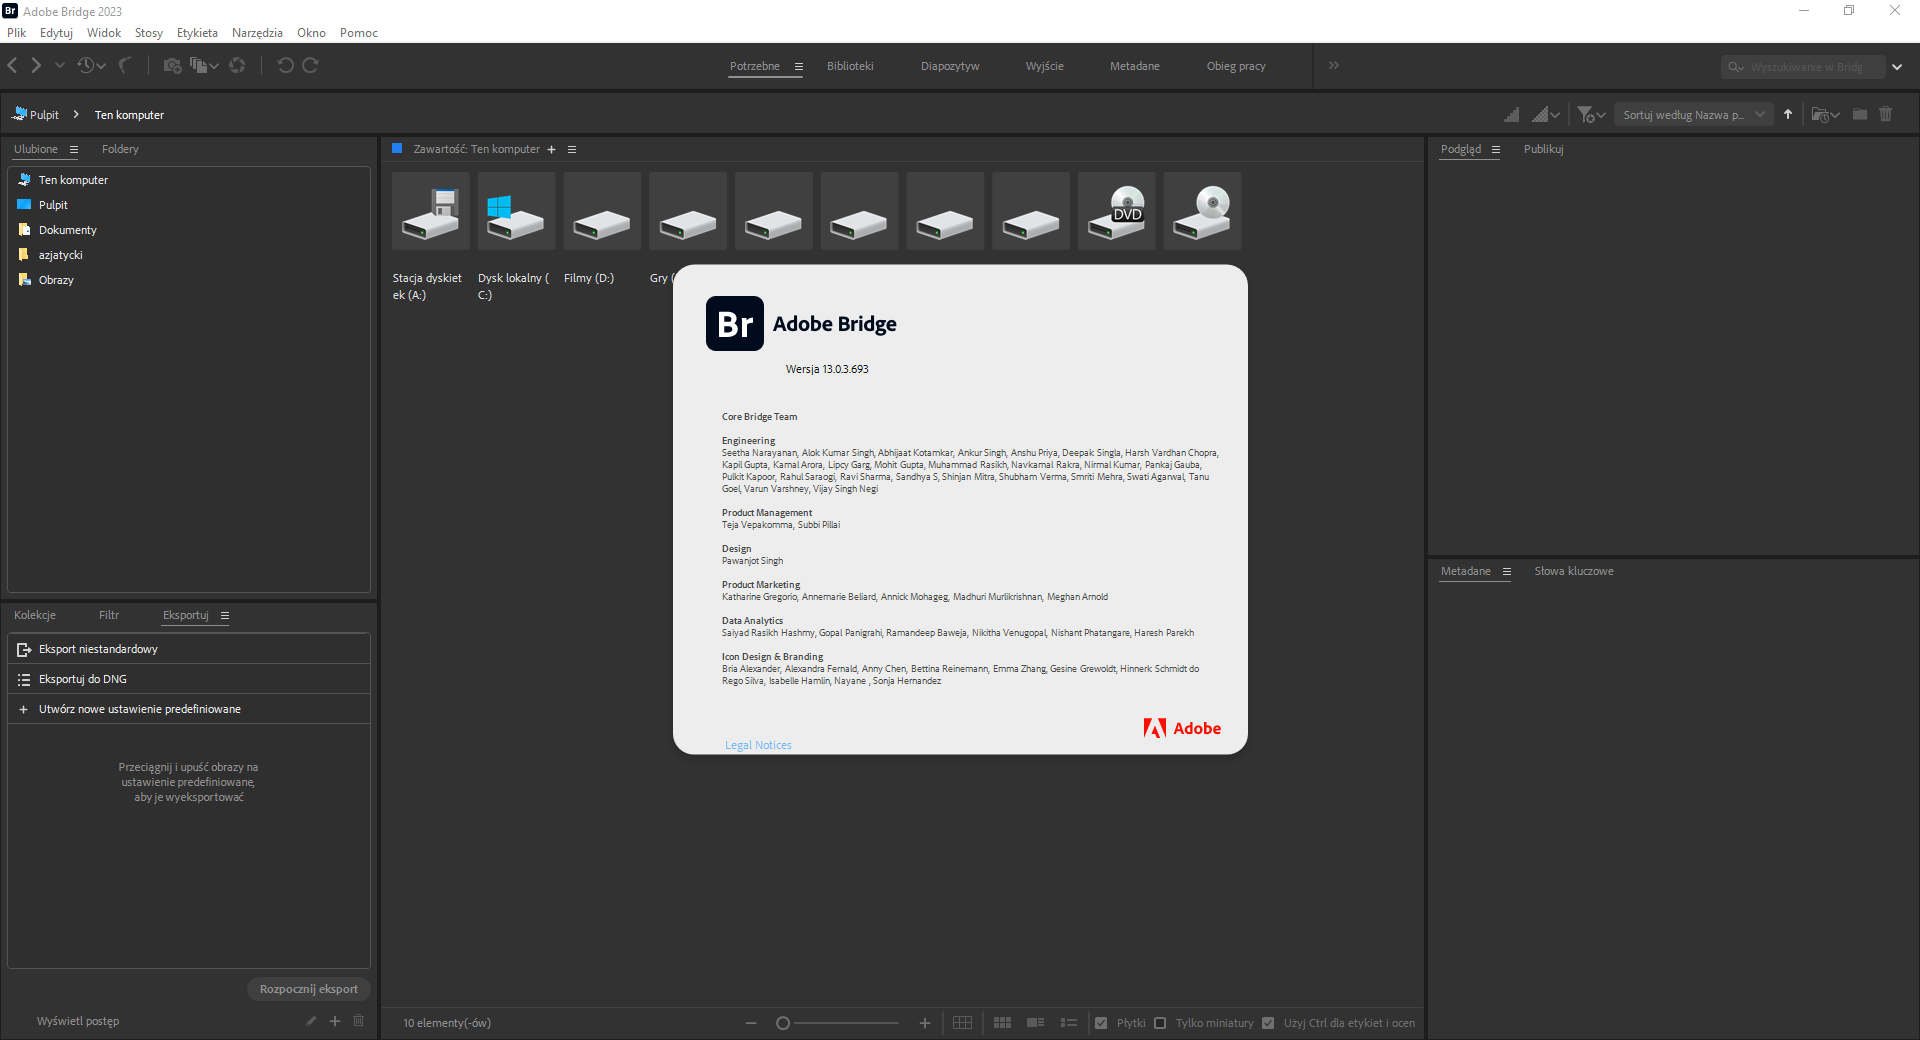Switch to the Biblioteki workspace
Screen dimensions: 1920x1040
tap(850, 66)
